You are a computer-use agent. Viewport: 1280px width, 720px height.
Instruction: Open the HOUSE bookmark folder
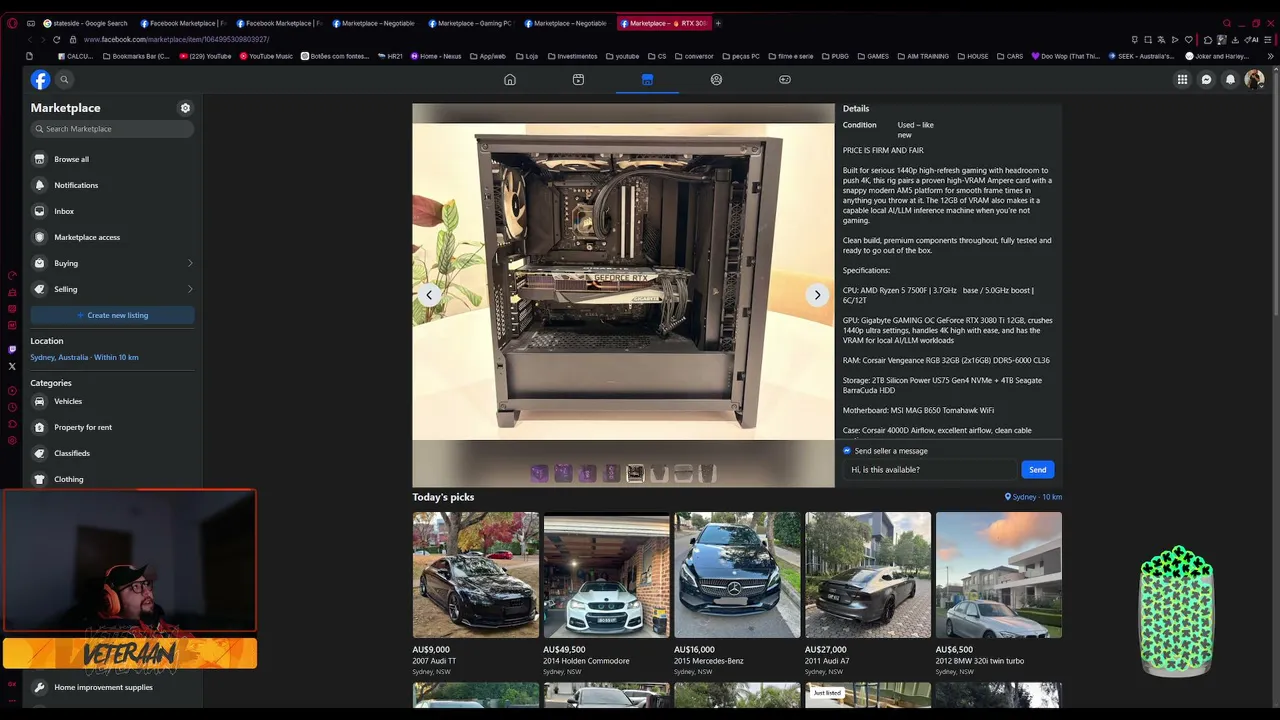[x=972, y=56]
